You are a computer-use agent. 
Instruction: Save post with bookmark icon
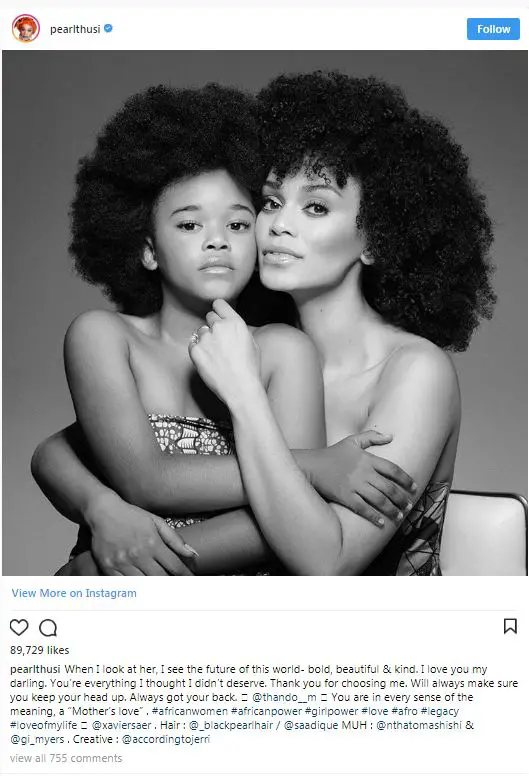[x=510, y=626]
